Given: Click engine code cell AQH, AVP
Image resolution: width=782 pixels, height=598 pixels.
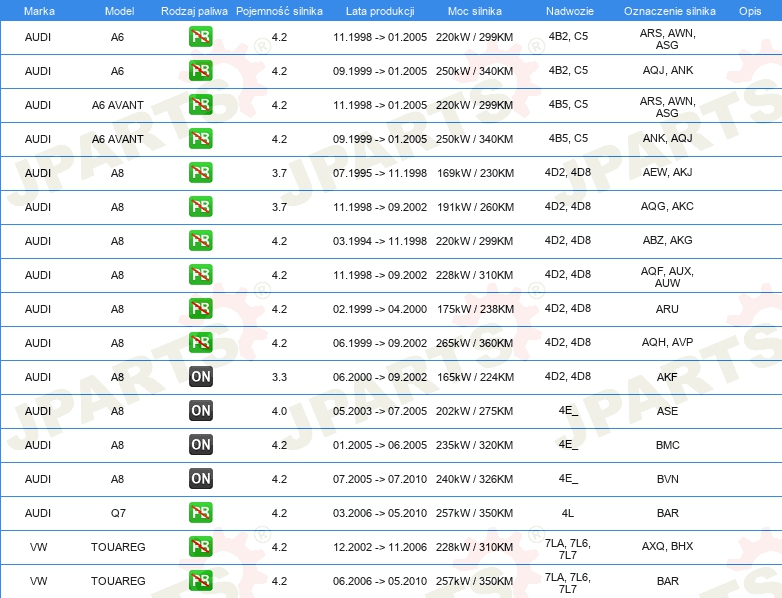Looking at the screenshot, I should pos(667,342).
